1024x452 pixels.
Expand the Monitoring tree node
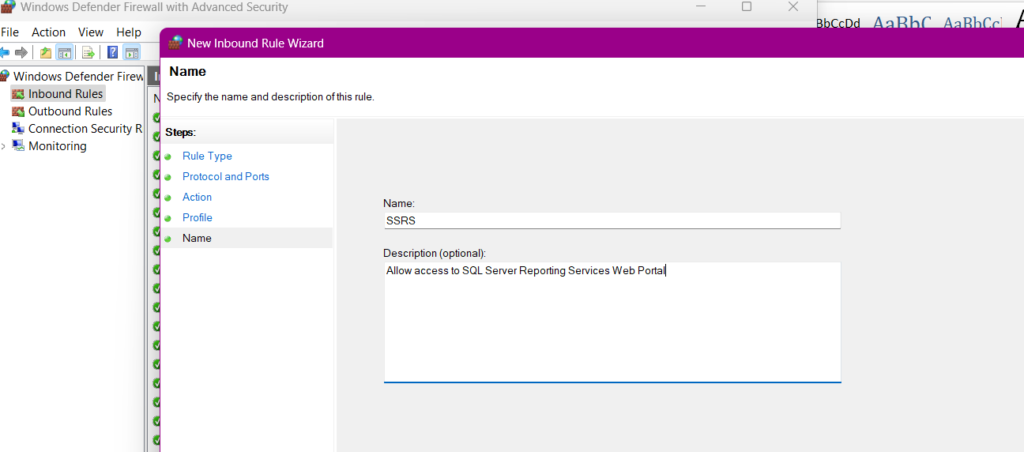click(x=4, y=146)
